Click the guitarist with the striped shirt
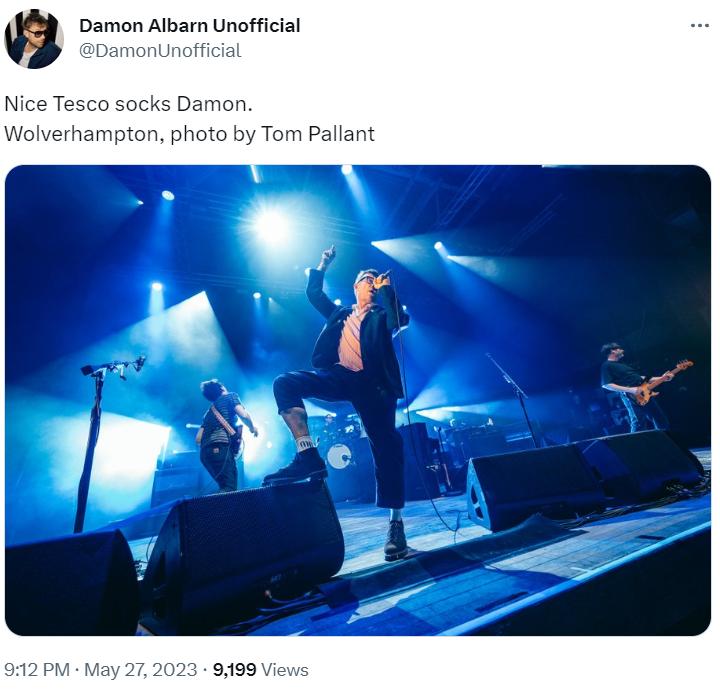The height and width of the screenshot is (689, 720). pos(220,428)
